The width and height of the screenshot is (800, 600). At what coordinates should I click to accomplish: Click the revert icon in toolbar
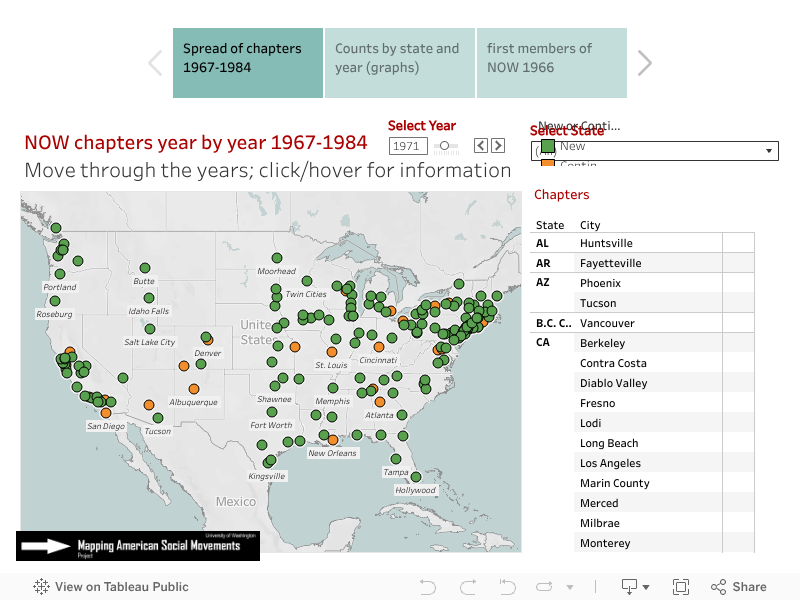(508, 587)
